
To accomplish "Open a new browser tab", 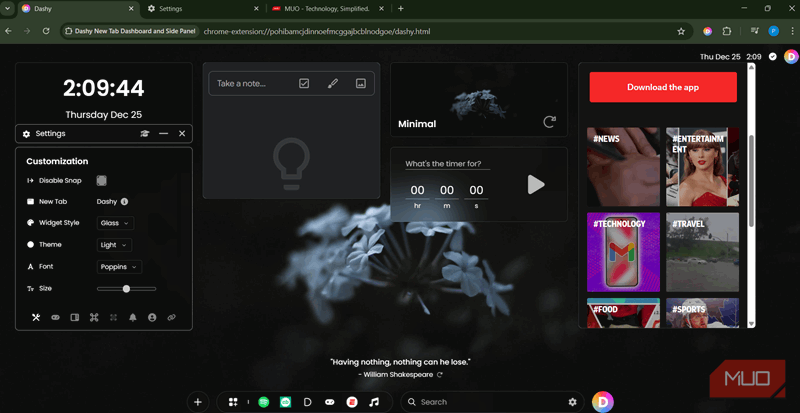I will coord(401,9).
